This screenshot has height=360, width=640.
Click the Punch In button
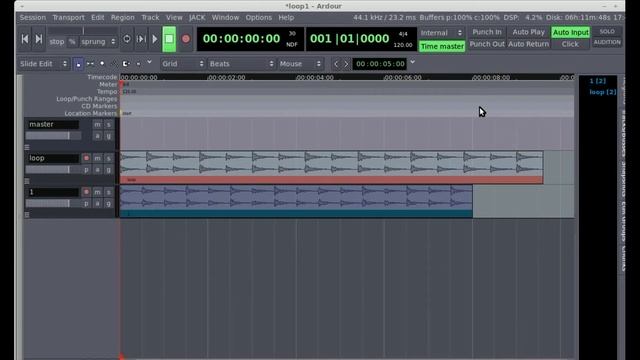coord(487,32)
